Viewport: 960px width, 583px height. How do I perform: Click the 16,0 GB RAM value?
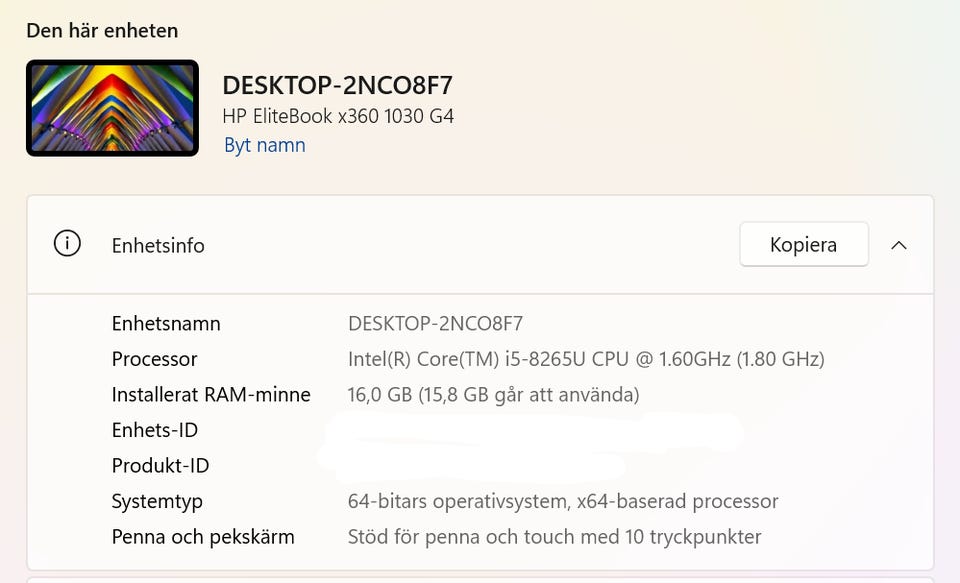pos(492,395)
